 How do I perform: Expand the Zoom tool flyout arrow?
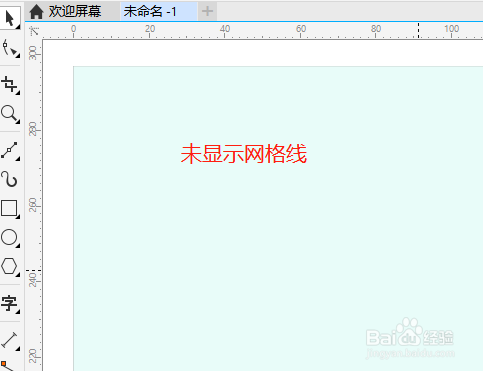click(x=18, y=122)
